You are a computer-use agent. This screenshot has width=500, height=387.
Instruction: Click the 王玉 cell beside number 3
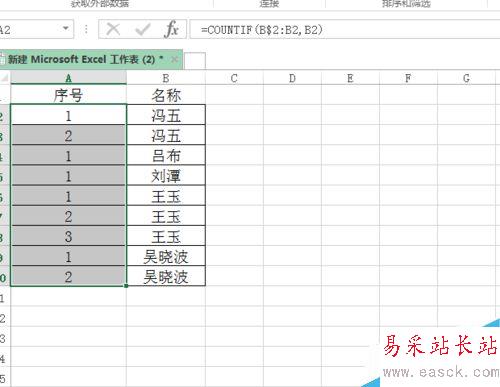pos(166,236)
